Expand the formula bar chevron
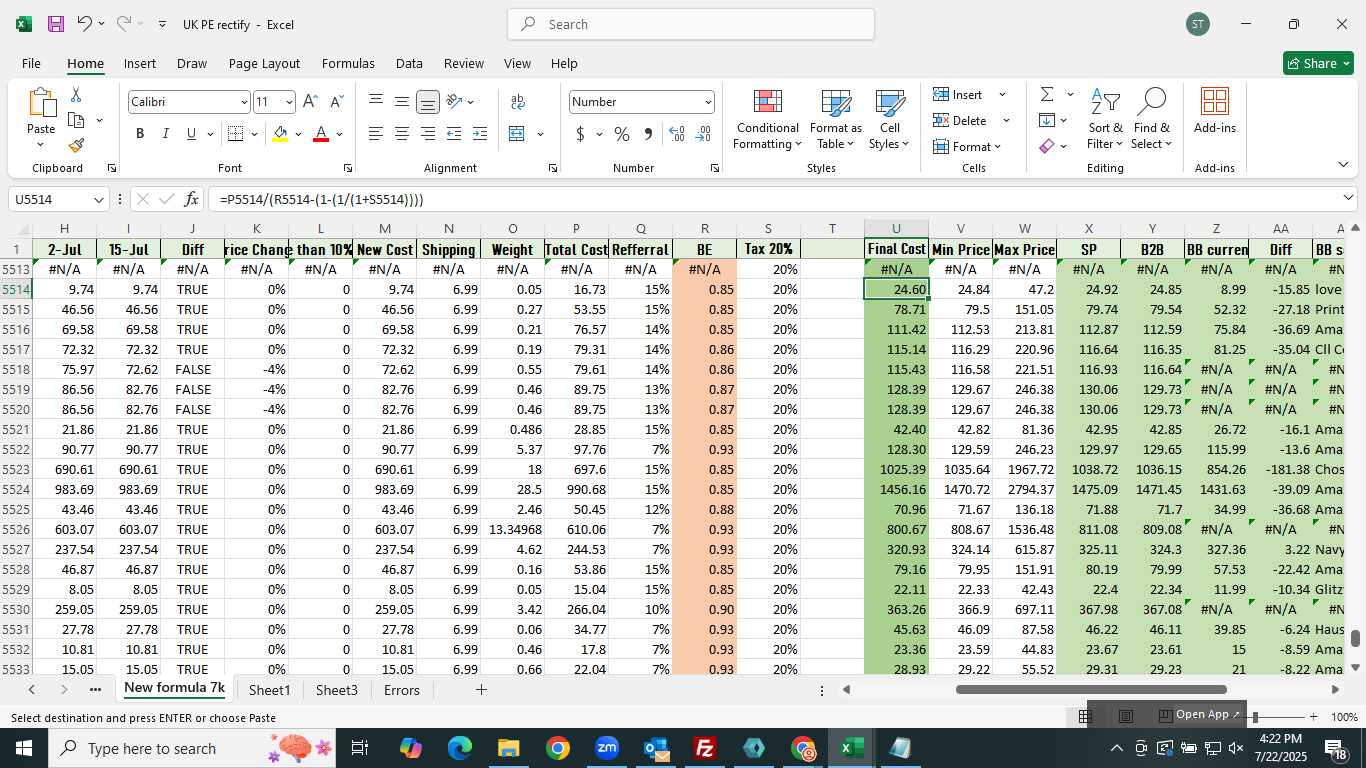1366x768 pixels. (1348, 199)
